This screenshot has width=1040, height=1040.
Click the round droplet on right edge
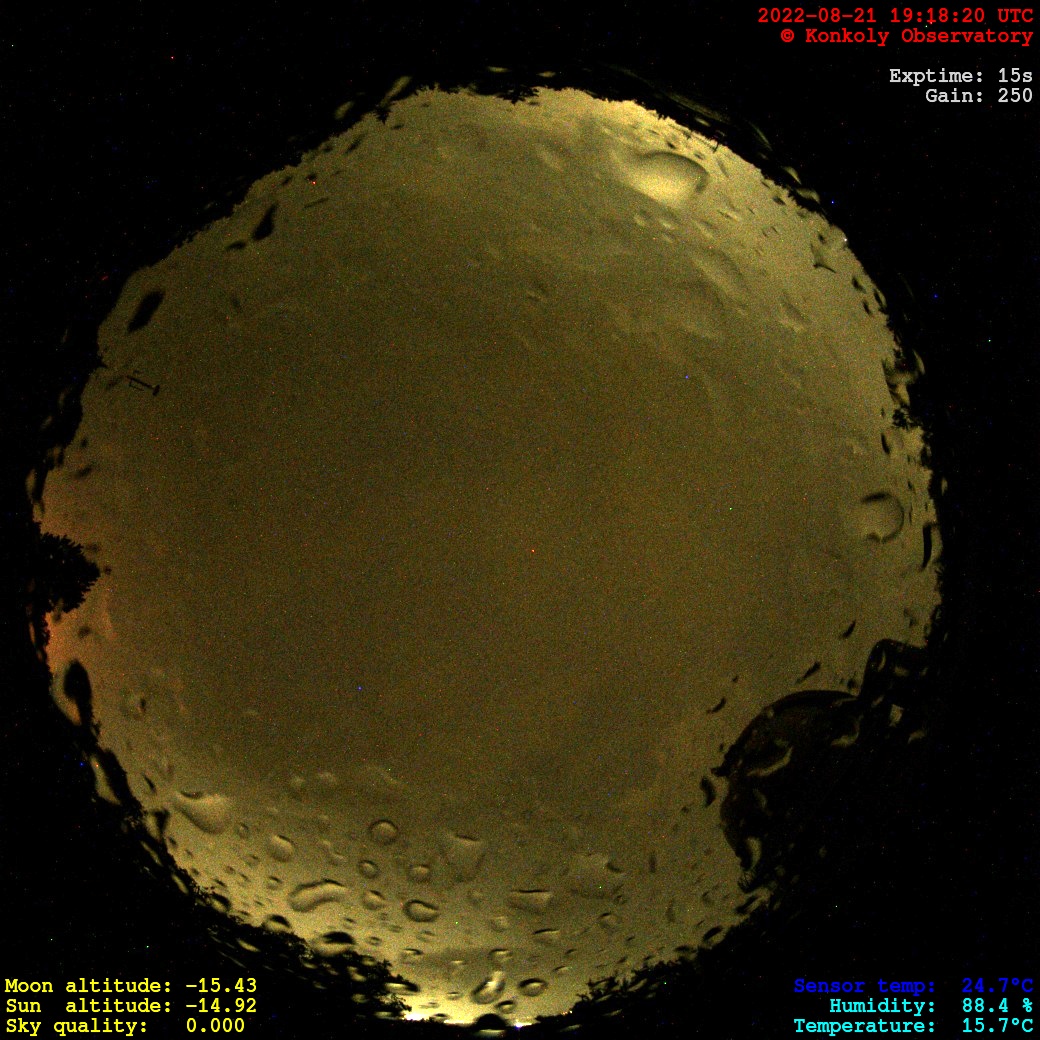[x=882, y=516]
